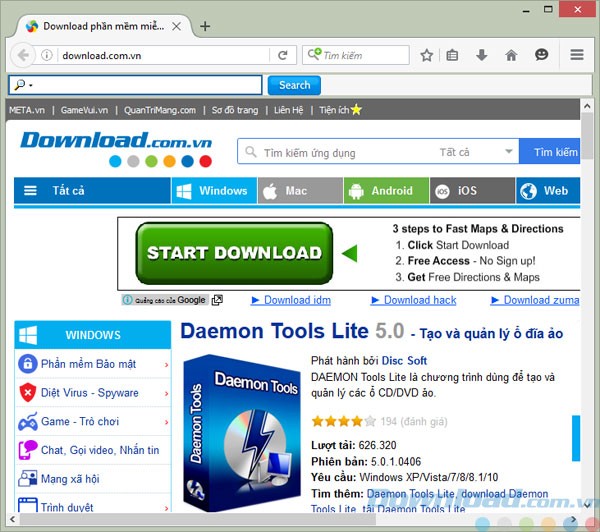600x532 pixels.
Task: Click the blue Search button in the toolbar
Action: click(294, 85)
